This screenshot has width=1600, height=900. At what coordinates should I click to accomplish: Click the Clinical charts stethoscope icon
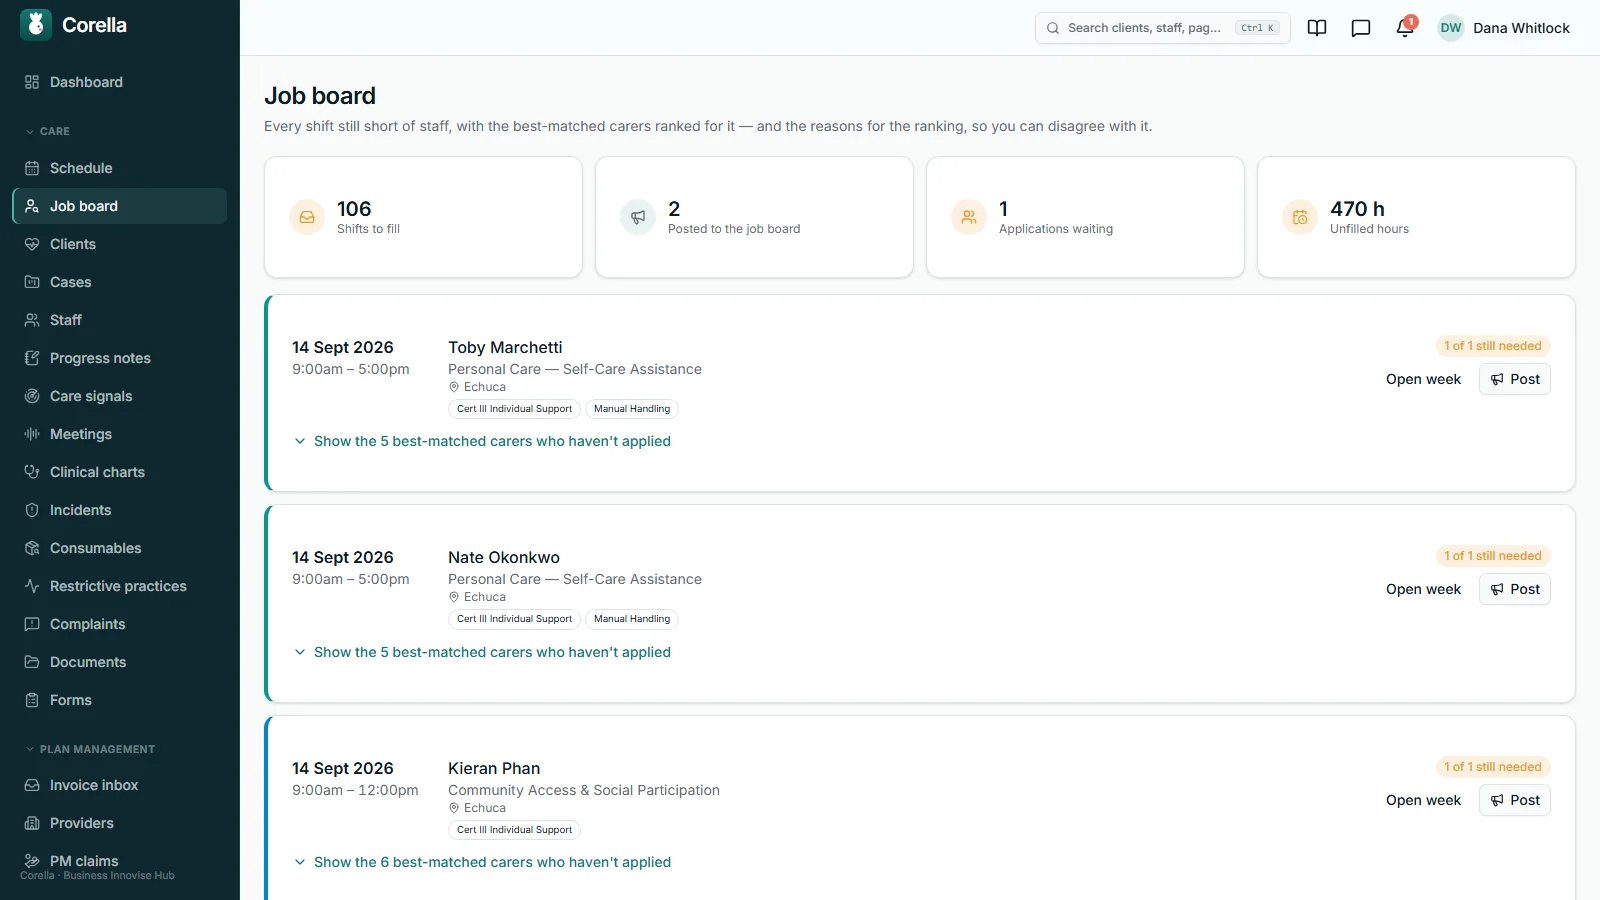tap(32, 472)
